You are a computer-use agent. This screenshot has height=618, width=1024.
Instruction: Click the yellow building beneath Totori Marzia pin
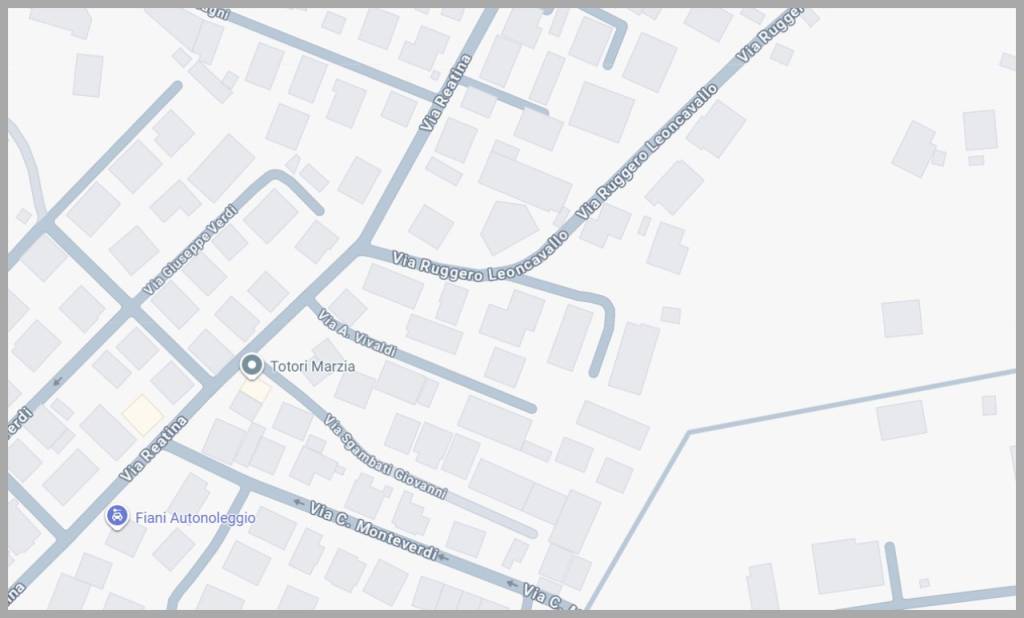click(256, 390)
